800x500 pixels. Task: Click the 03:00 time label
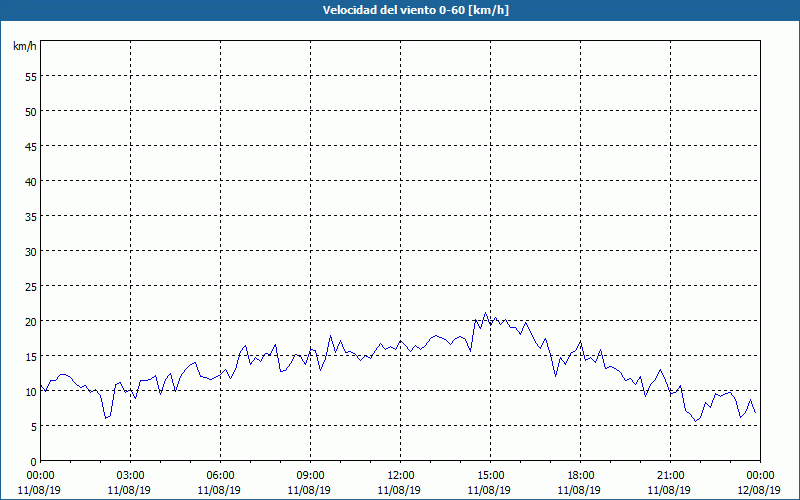tap(131, 476)
